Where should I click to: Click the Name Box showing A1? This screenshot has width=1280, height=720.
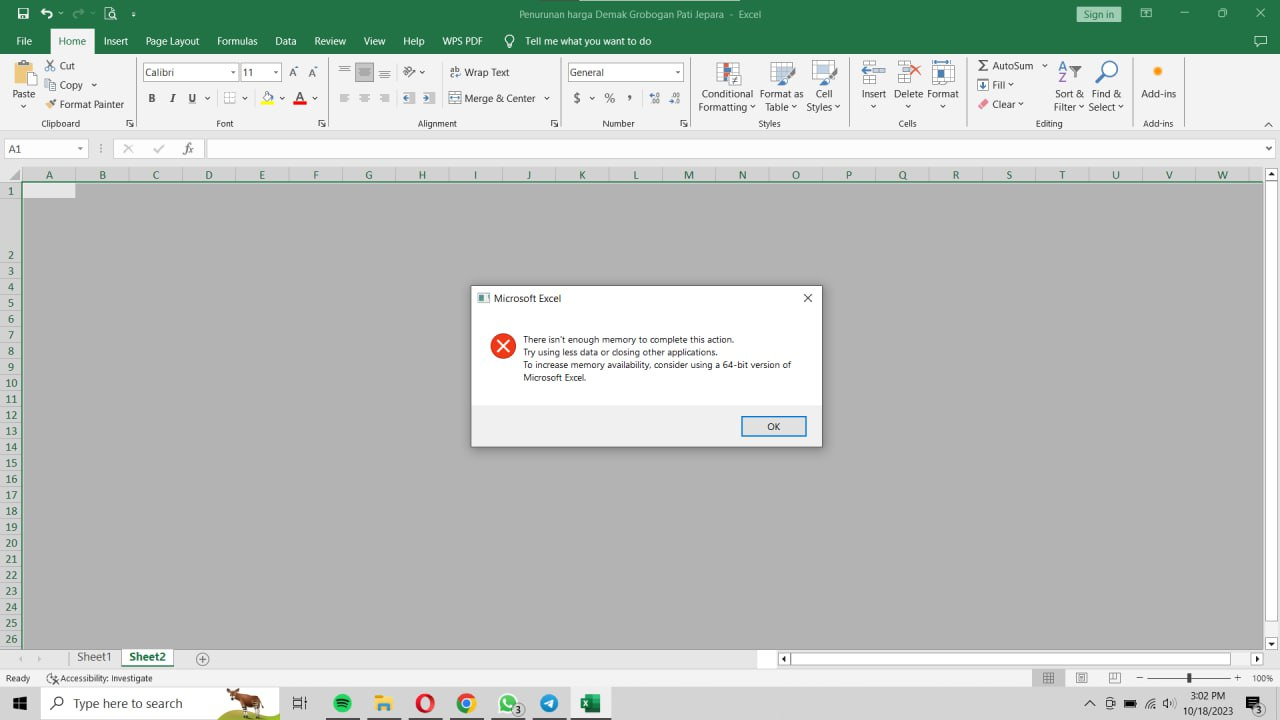click(x=46, y=149)
